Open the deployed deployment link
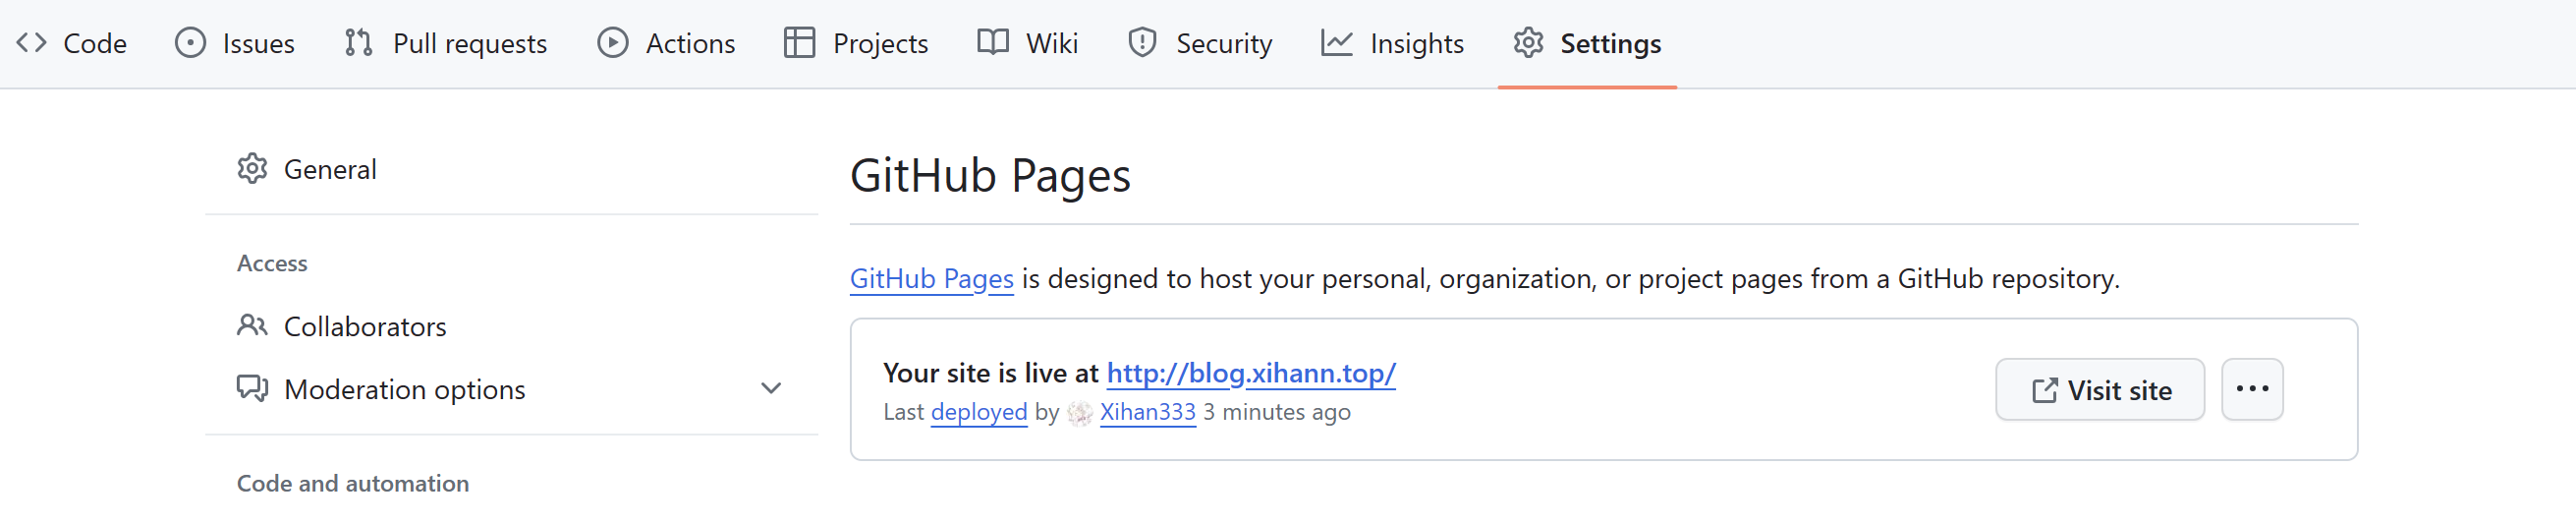 click(x=978, y=412)
